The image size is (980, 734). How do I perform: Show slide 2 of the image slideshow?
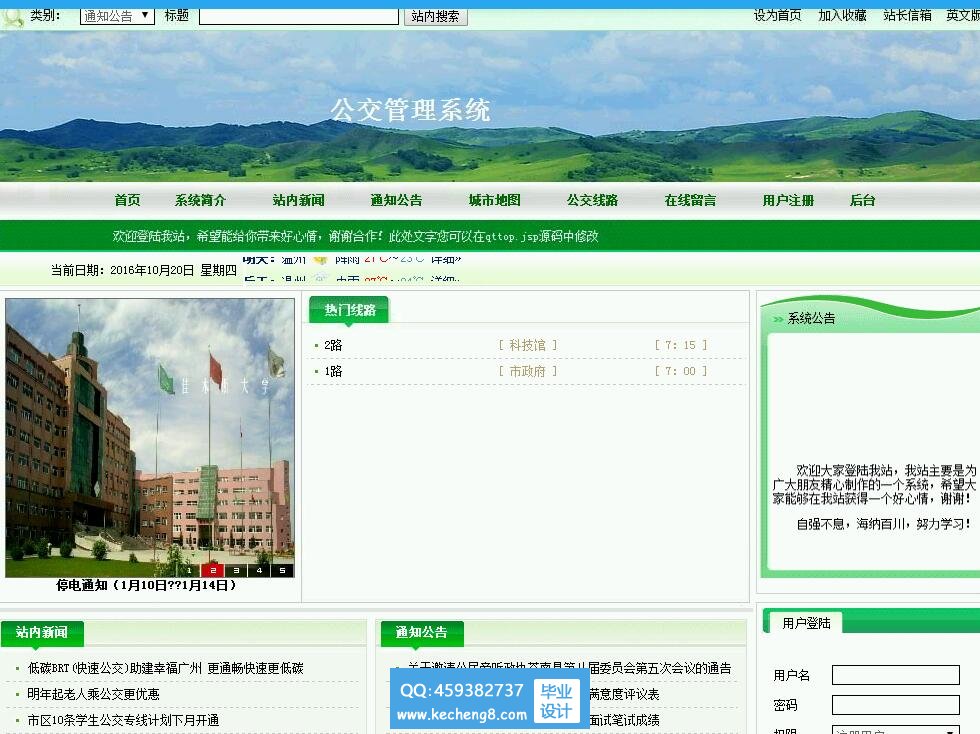212,570
